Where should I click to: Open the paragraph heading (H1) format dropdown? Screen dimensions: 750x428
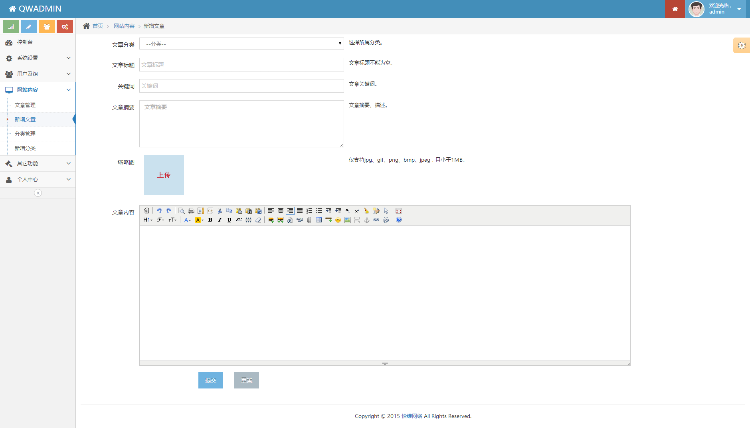(x=147, y=220)
